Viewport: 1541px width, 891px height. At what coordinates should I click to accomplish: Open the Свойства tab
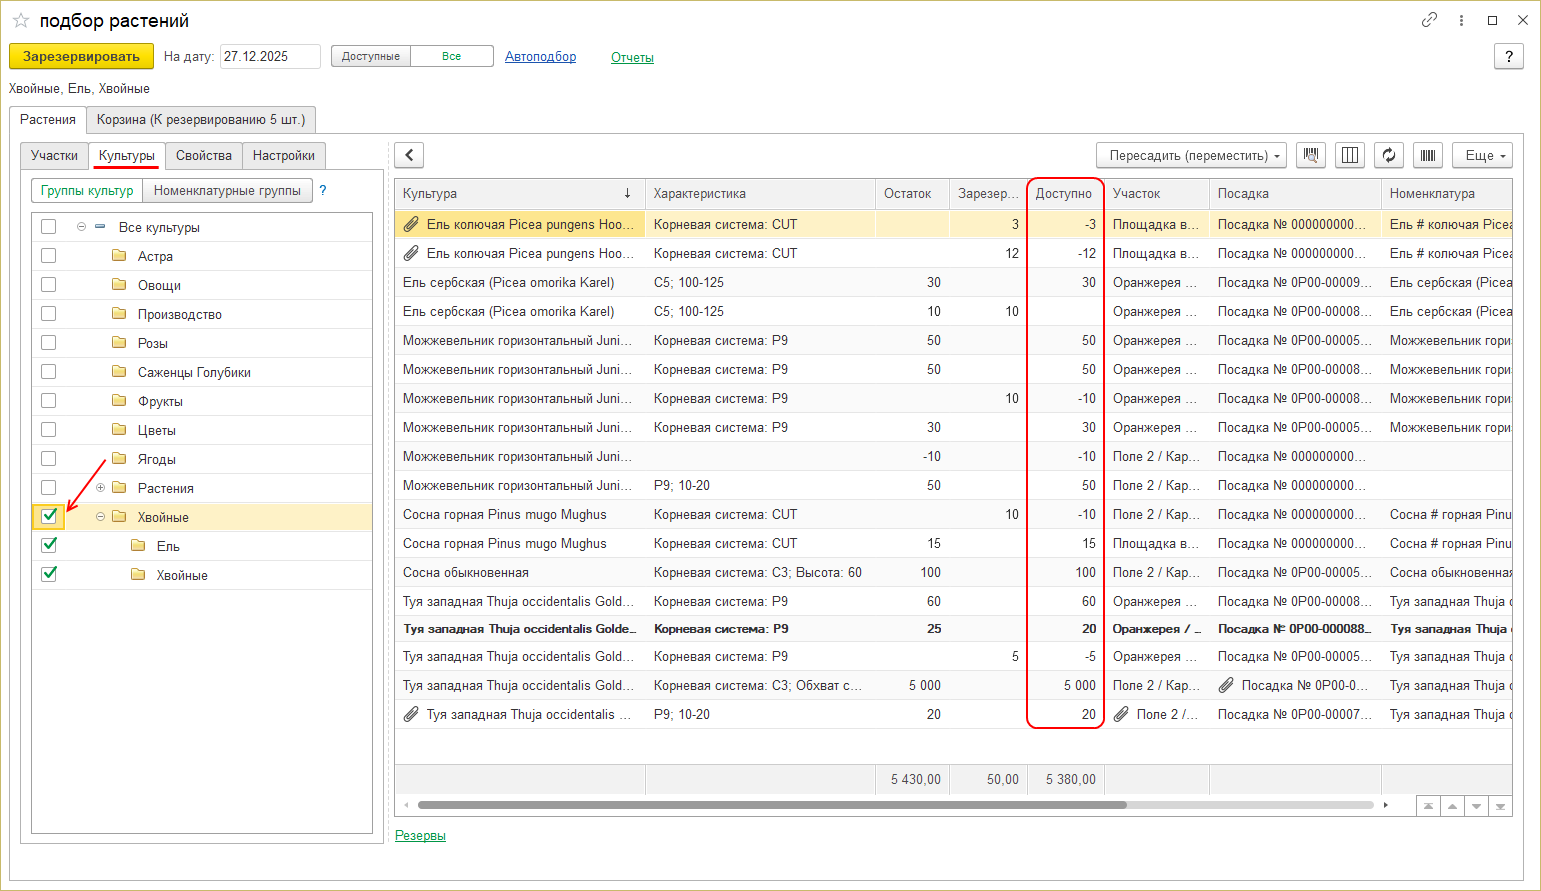click(204, 155)
